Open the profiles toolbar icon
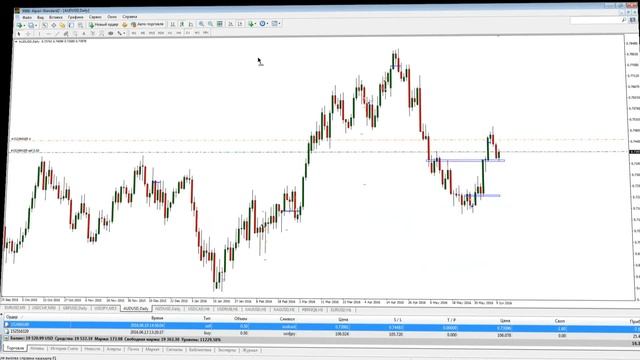 coord(31,25)
